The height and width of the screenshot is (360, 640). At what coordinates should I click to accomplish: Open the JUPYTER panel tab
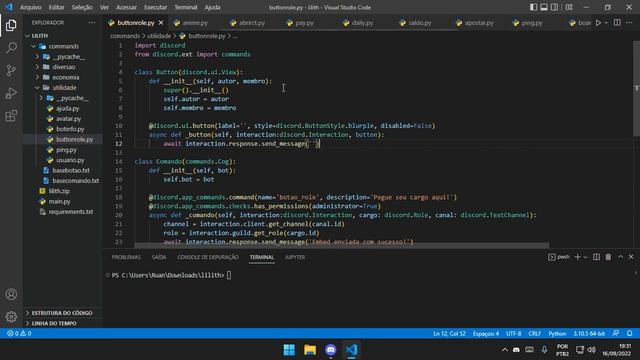coord(295,257)
